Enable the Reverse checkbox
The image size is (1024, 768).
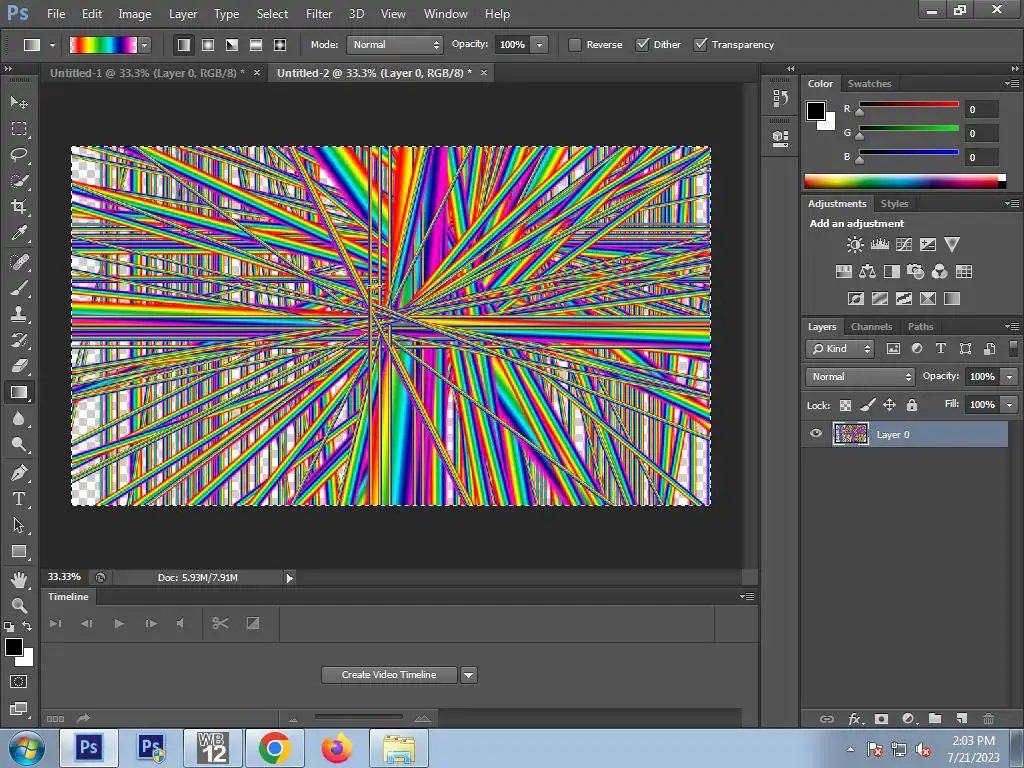(575, 44)
